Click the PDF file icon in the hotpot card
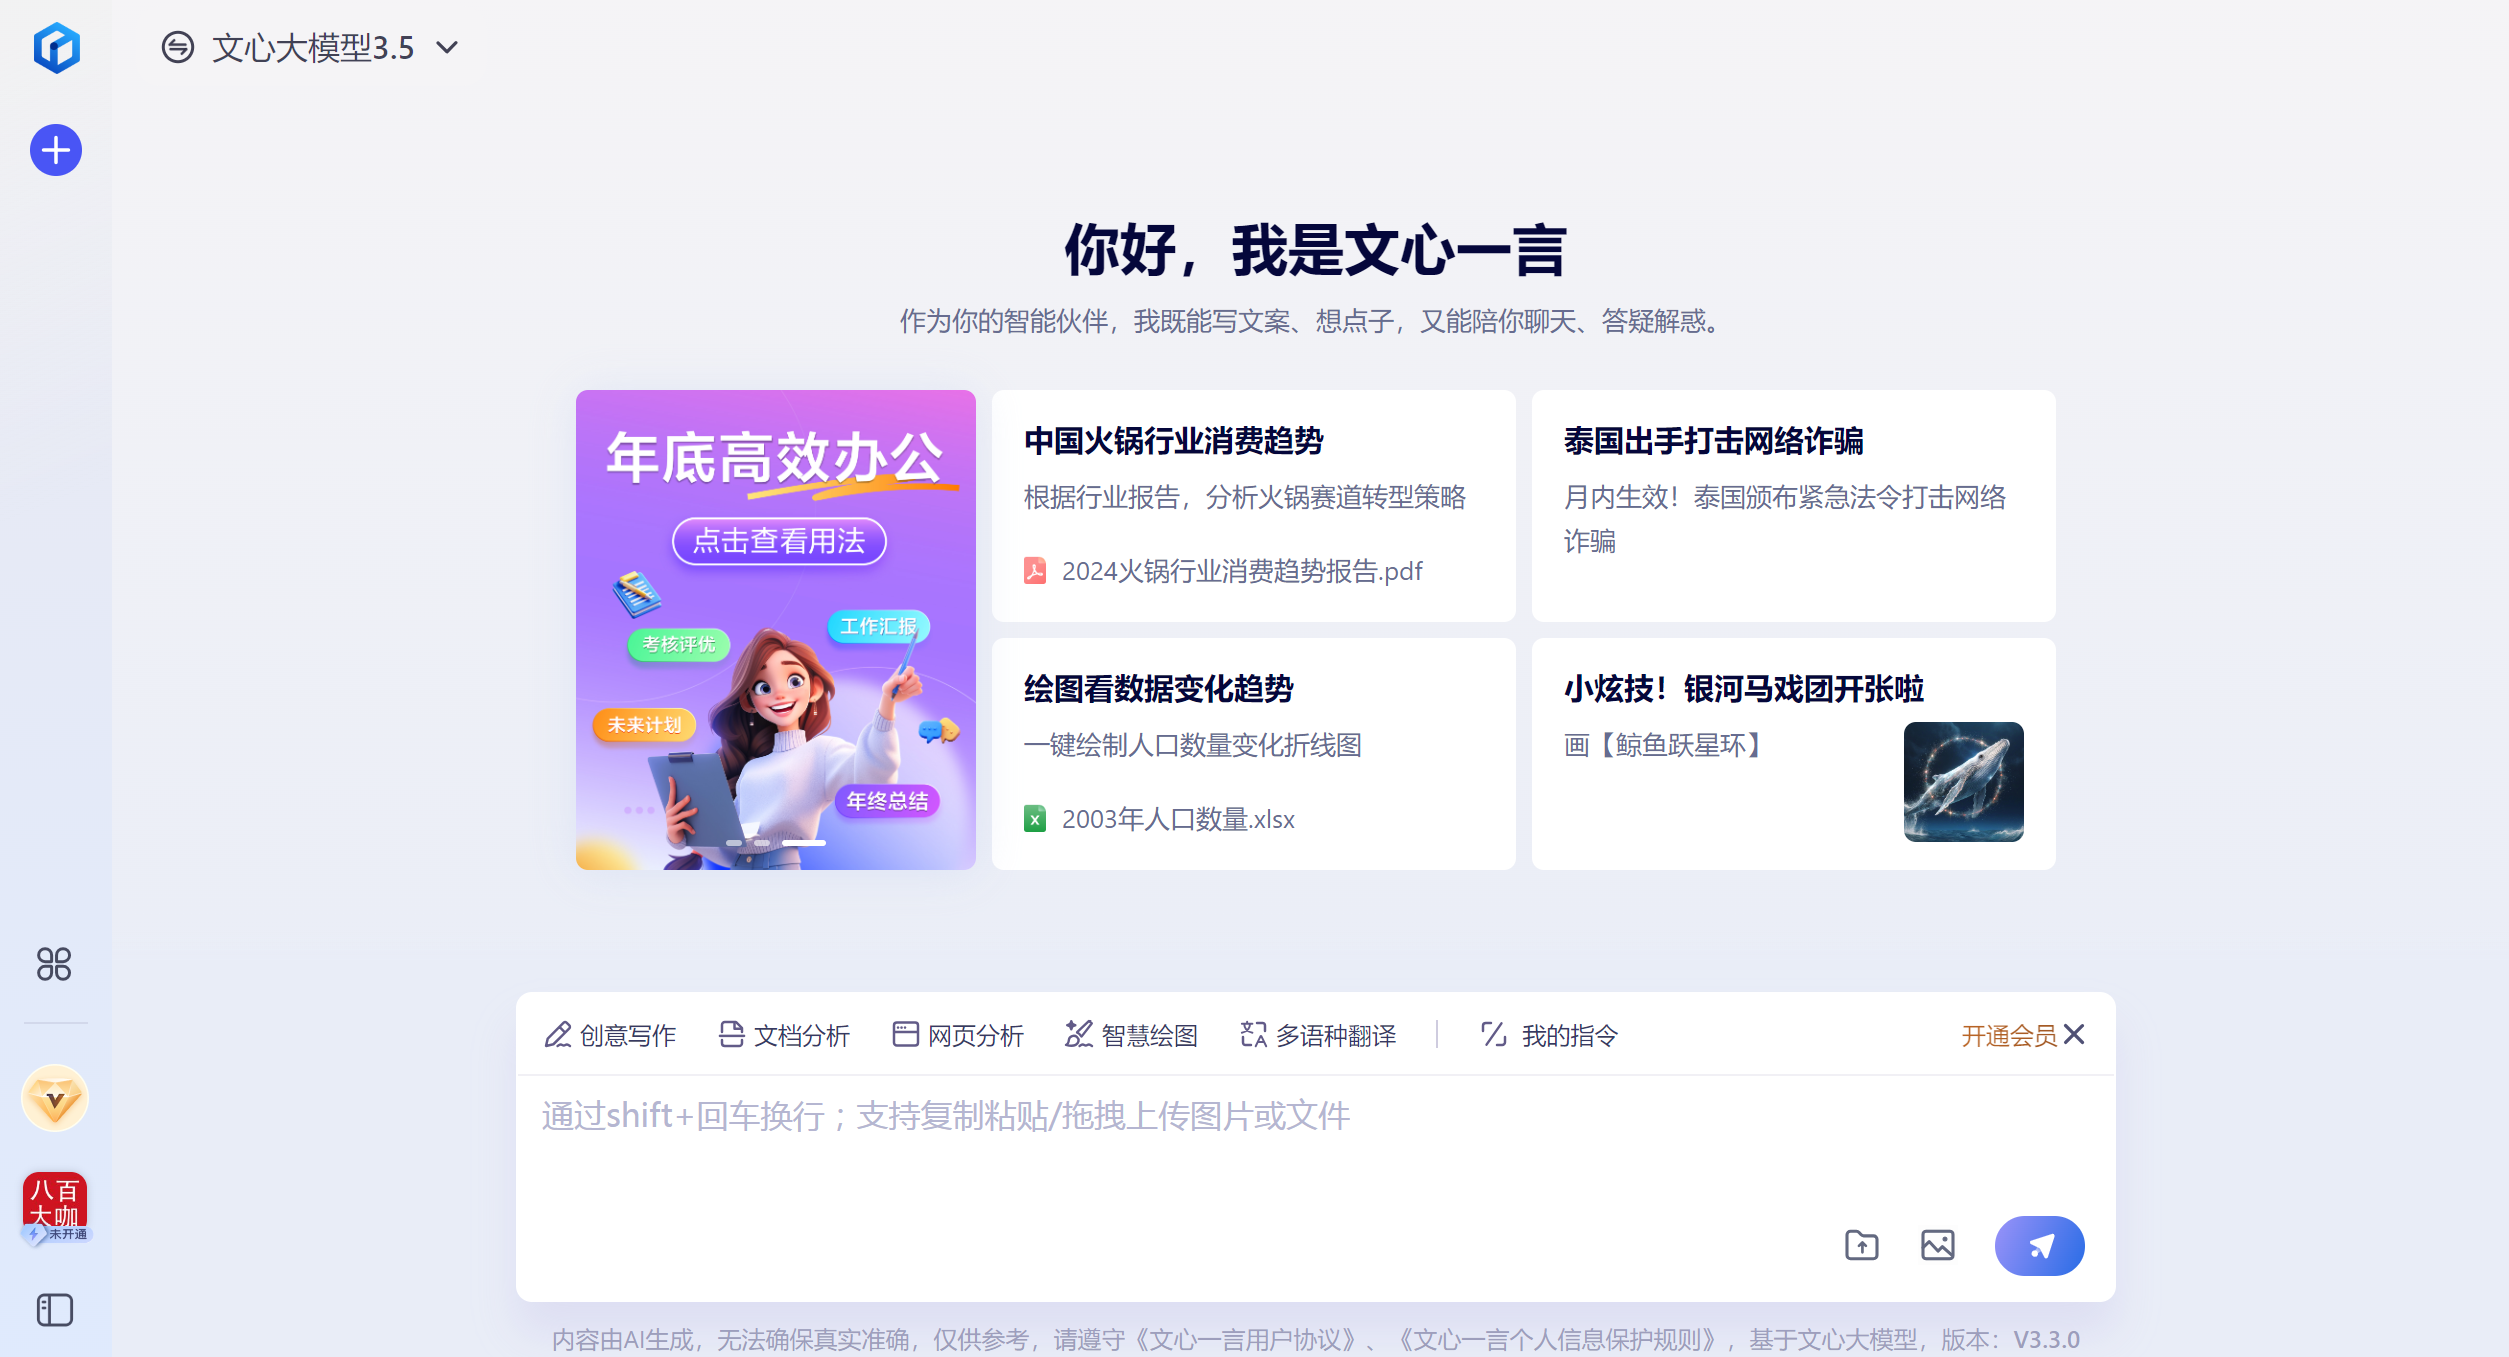 point(1035,571)
